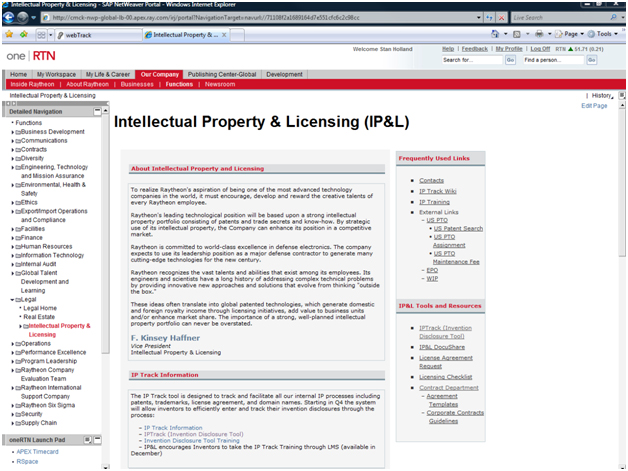628x471 pixels.
Task: Open the IP&L DocuShare link
Action: (442, 347)
